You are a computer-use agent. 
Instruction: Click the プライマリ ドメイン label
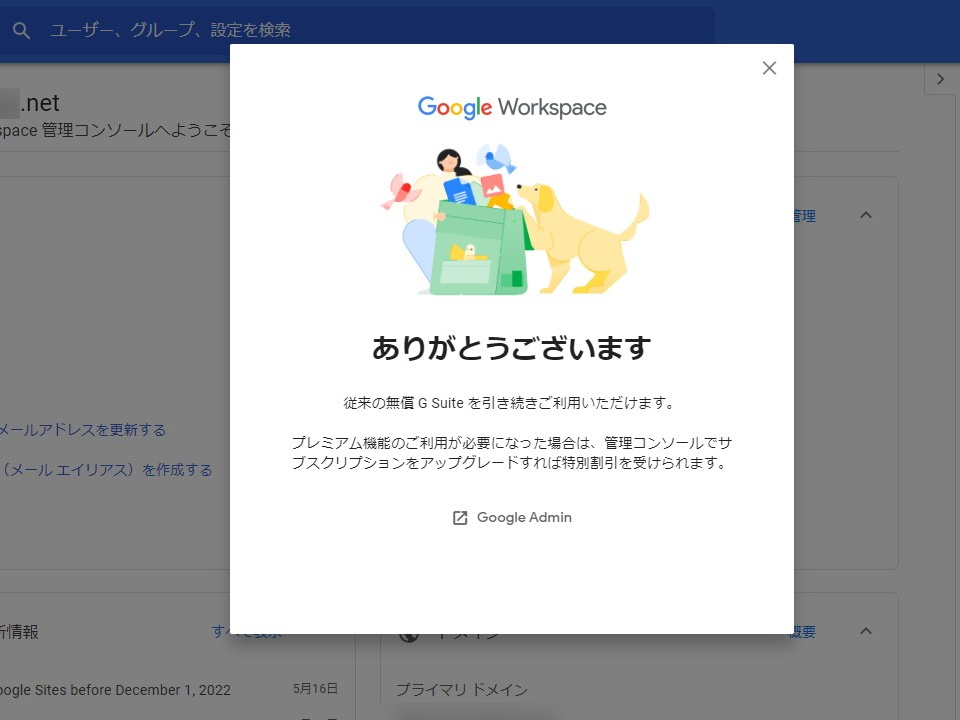pyautogui.click(x=461, y=689)
